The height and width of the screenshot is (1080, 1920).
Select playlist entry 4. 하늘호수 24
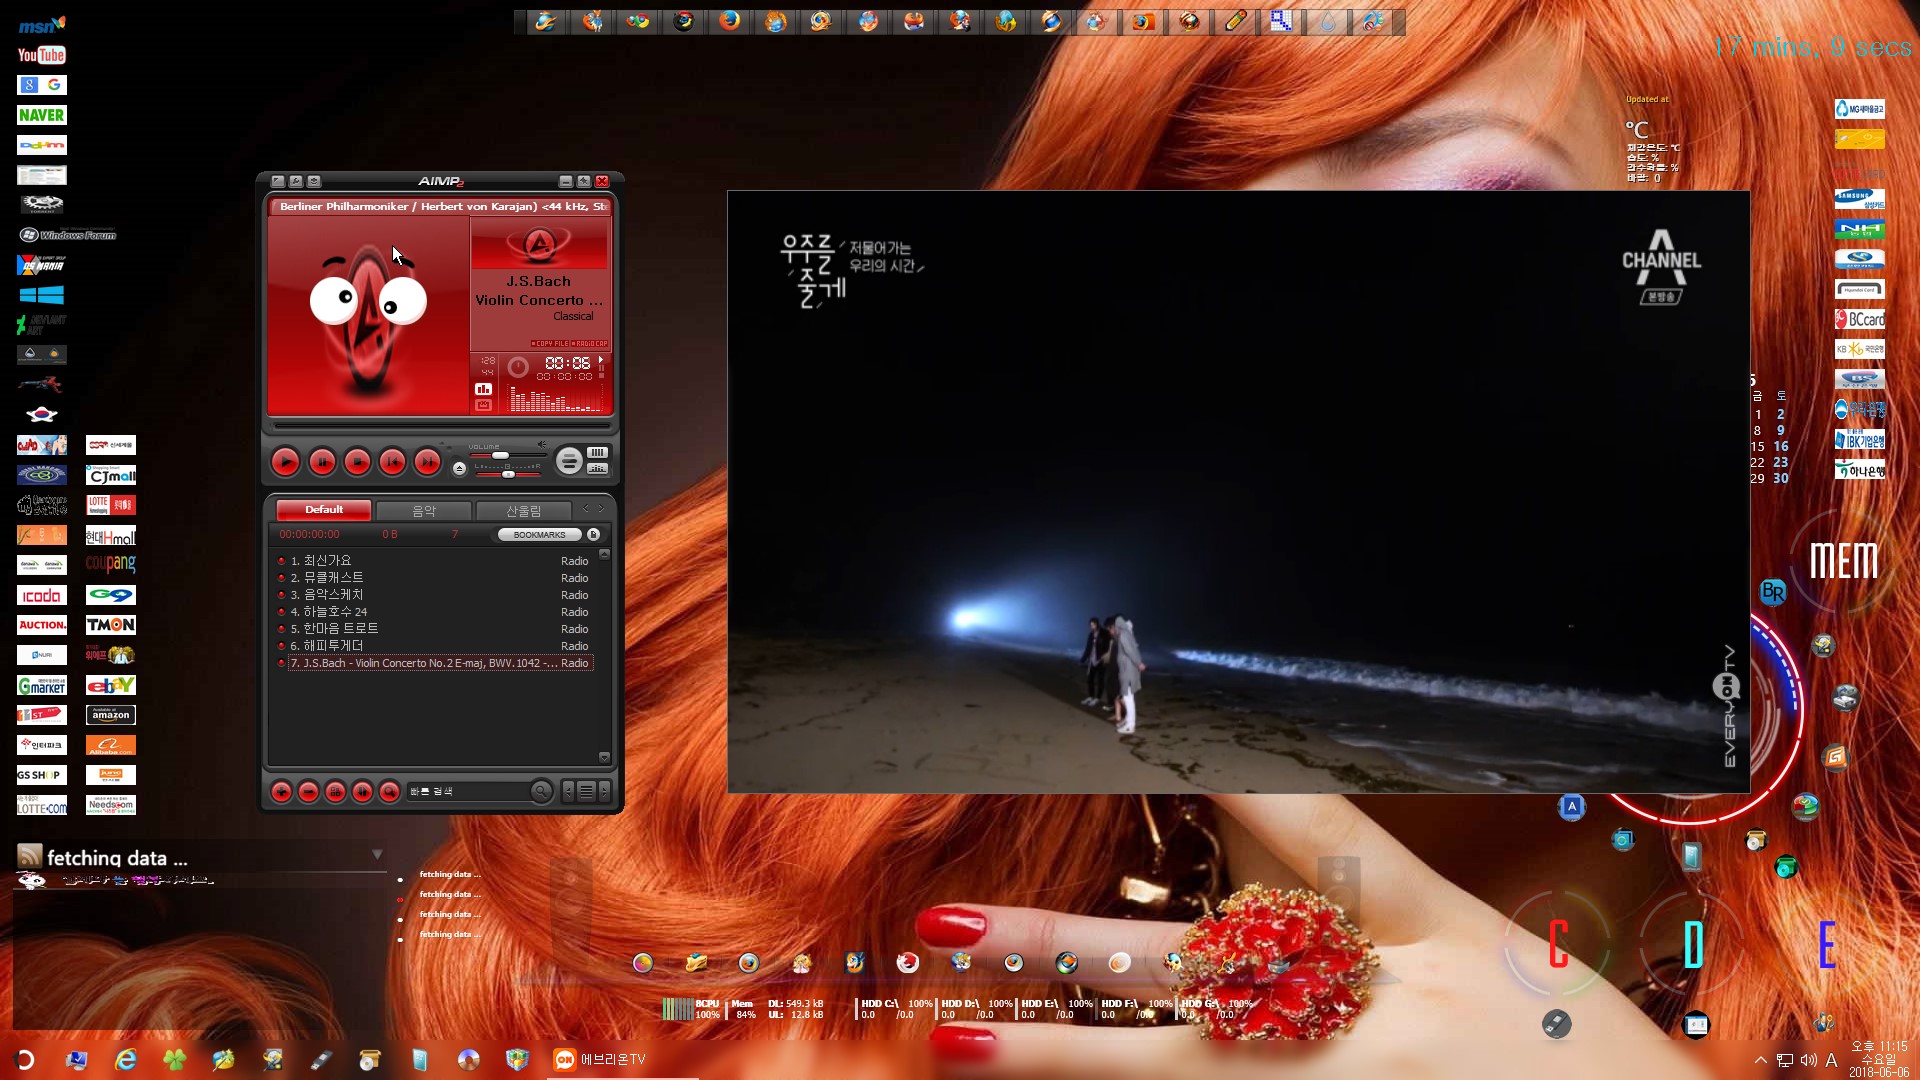[434, 612]
